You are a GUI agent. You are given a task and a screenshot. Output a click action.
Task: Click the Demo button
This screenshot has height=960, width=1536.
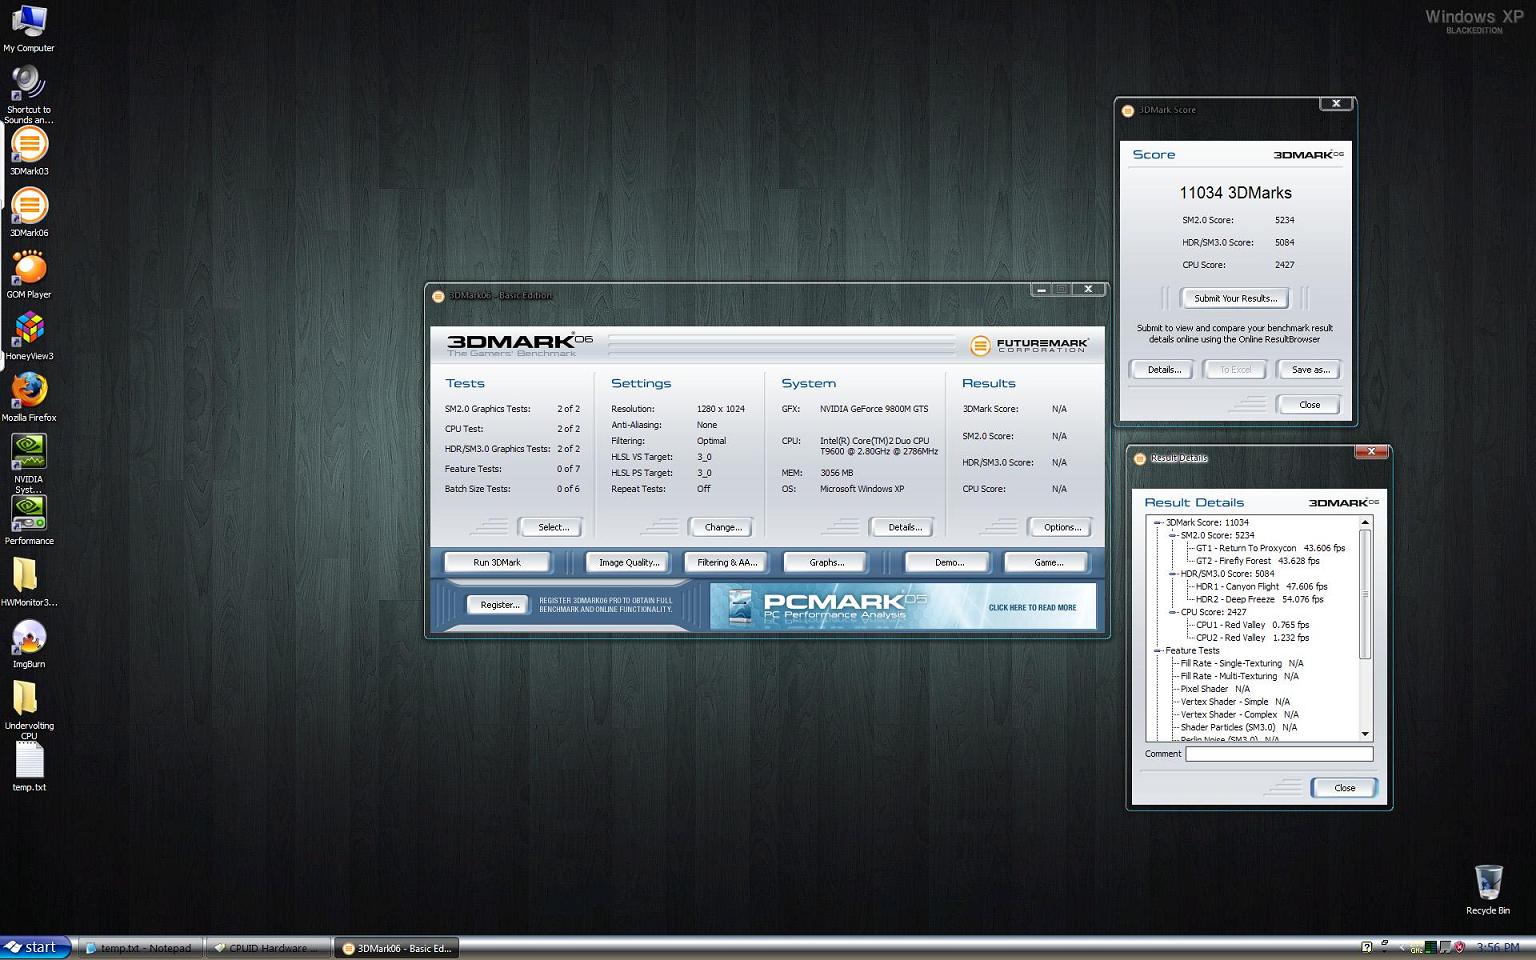coord(948,562)
